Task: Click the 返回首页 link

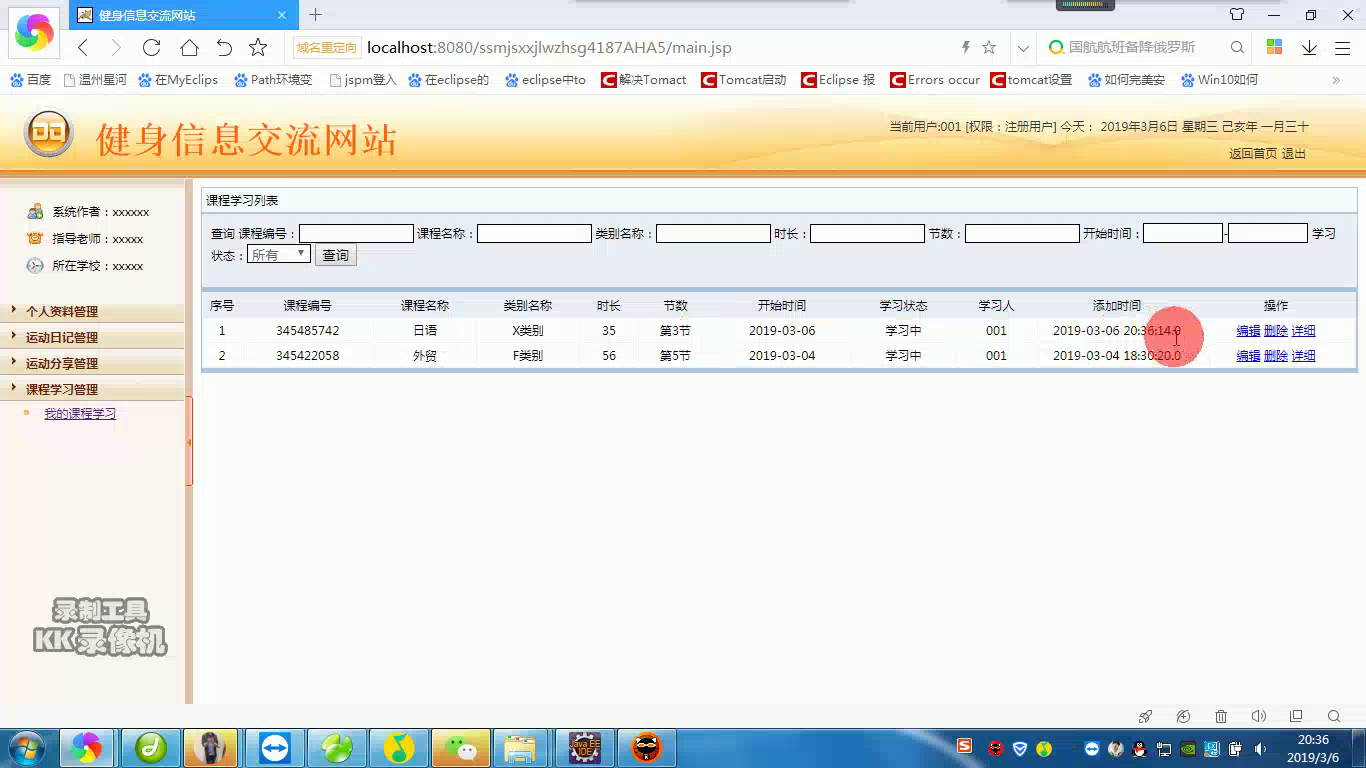Action: pos(1253,153)
